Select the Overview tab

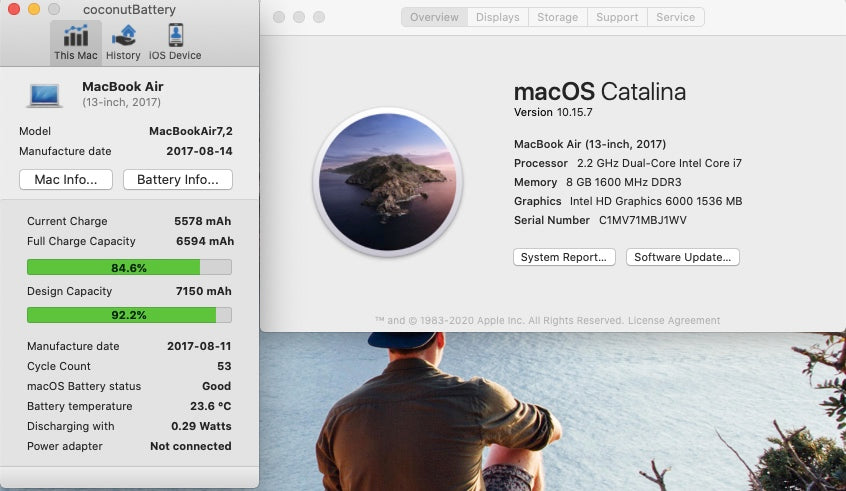click(434, 17)
